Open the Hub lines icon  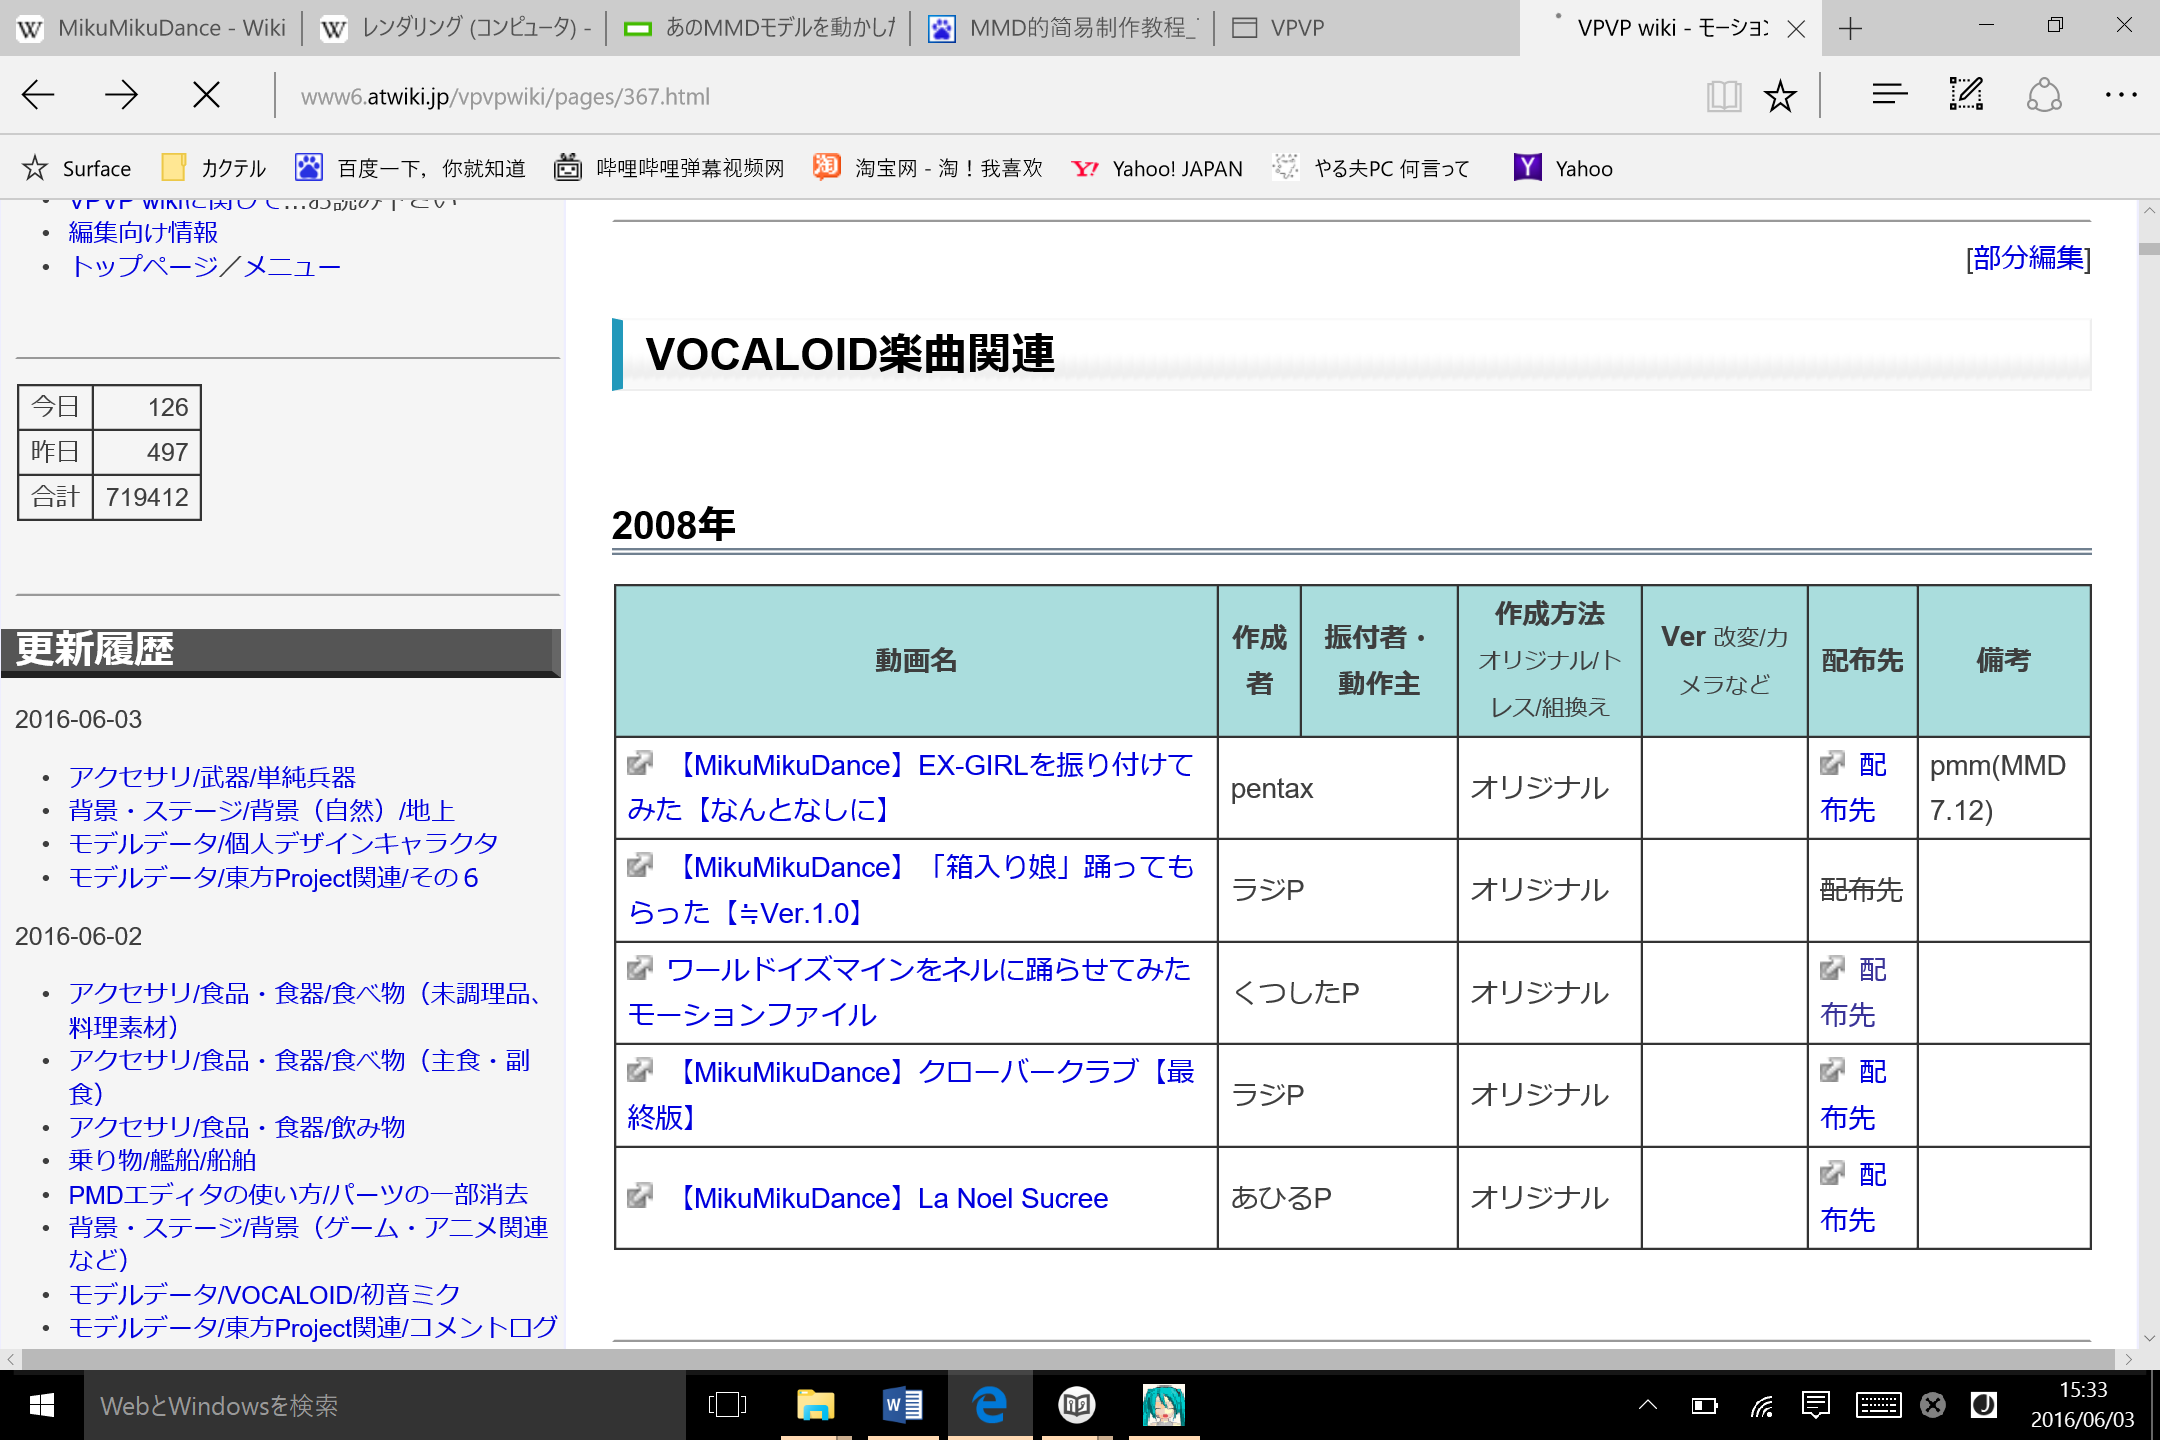pos(1889,96)
